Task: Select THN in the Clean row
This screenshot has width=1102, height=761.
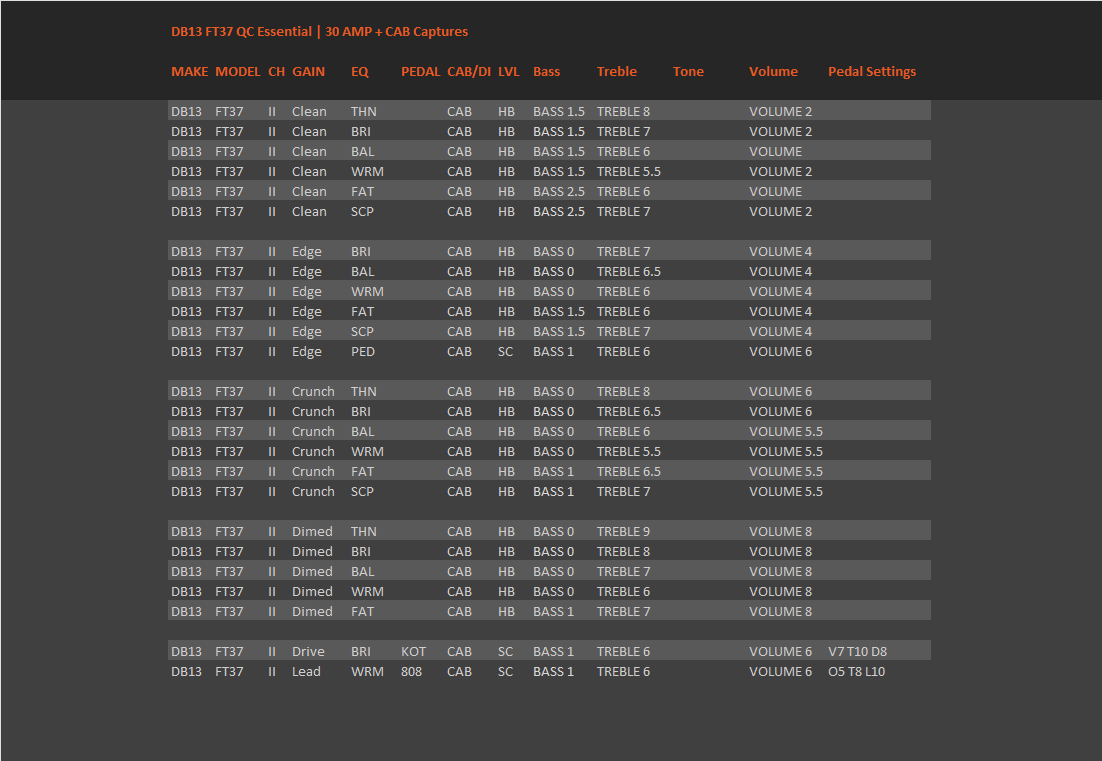Action: click(363, 112)
